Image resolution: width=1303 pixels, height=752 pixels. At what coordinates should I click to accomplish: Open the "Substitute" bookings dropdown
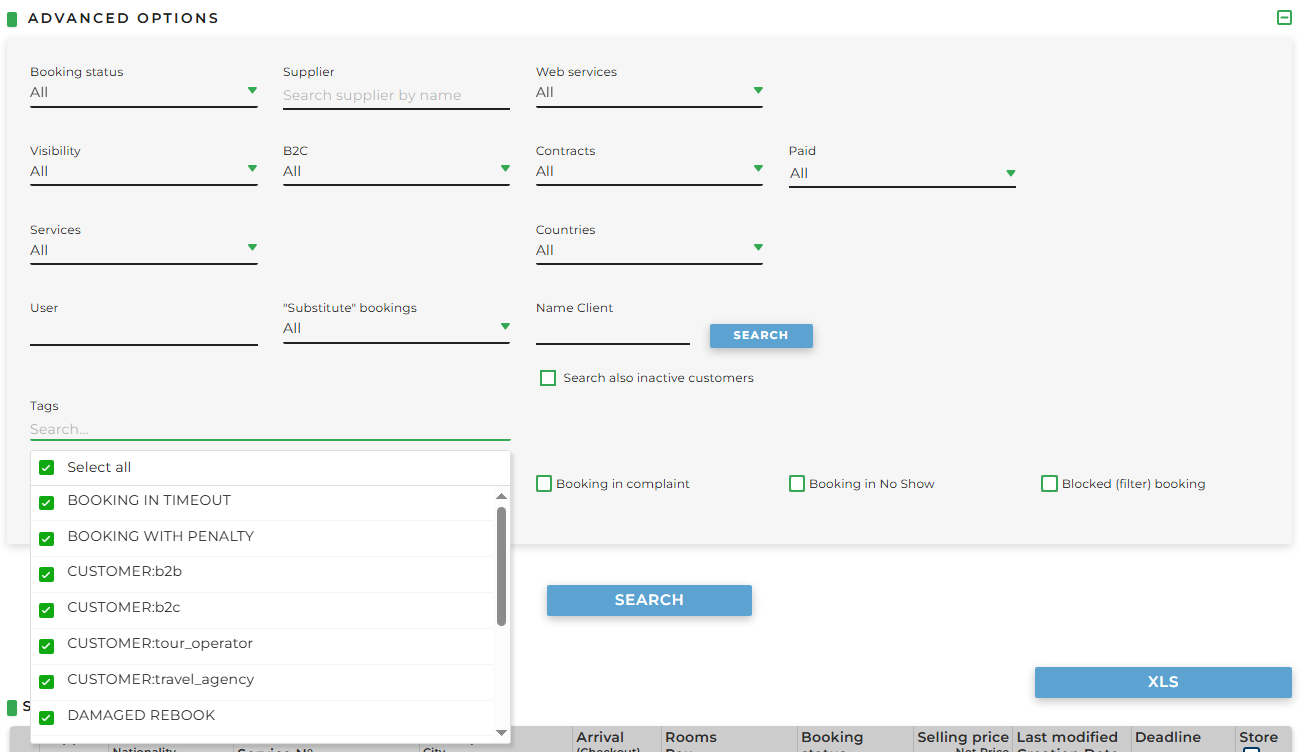click(x=396, y=329)
